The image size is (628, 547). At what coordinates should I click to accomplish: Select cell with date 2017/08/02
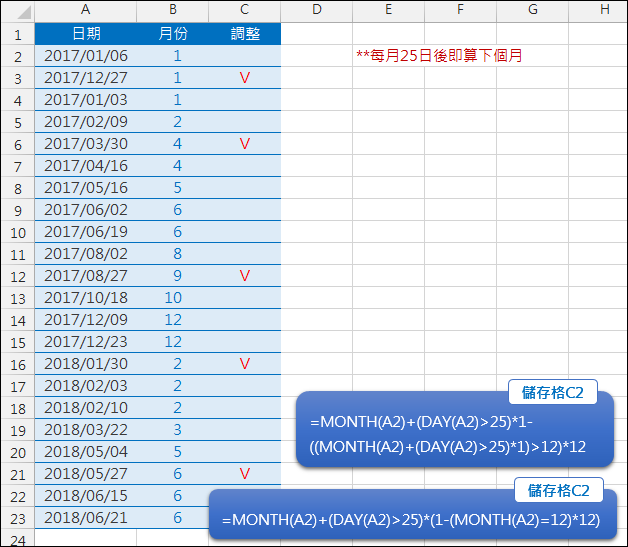click(86, 254)
